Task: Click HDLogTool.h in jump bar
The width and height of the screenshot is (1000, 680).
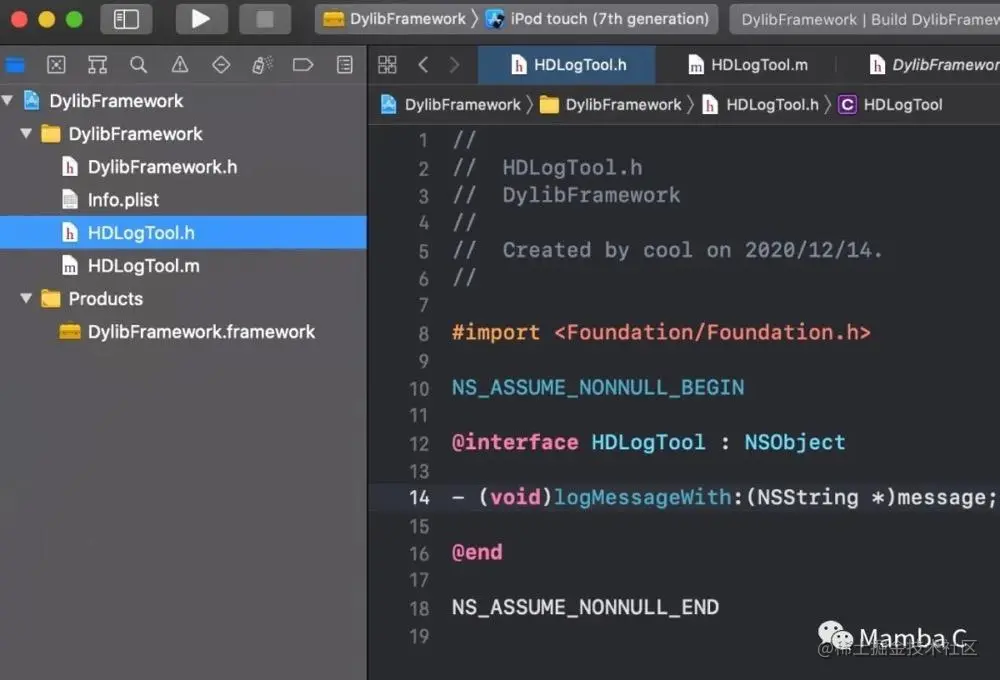Action: [760, 105]
